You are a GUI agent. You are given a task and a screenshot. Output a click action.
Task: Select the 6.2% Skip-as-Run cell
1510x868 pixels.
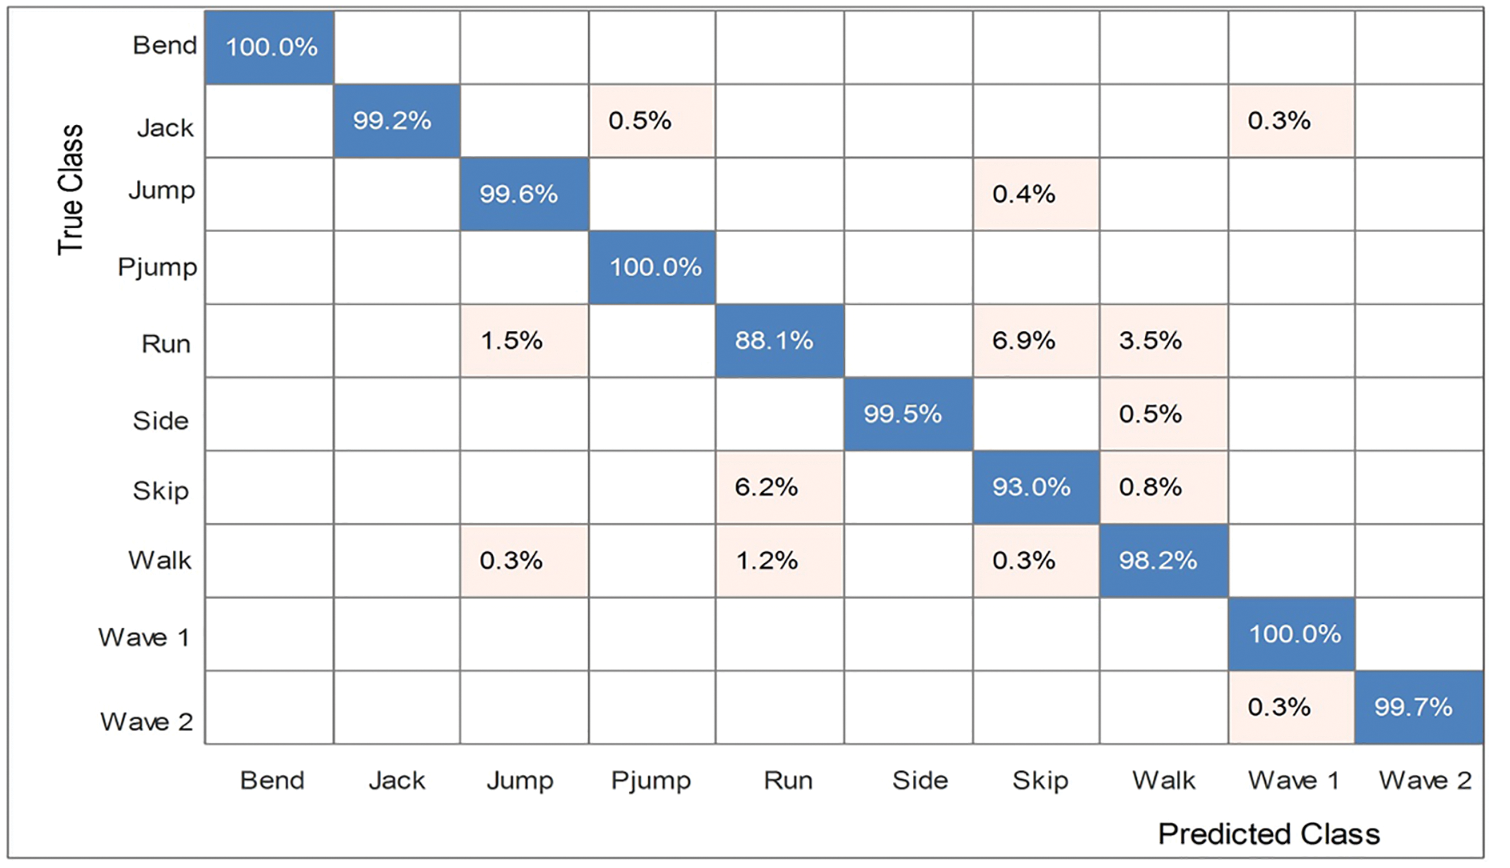779,488
